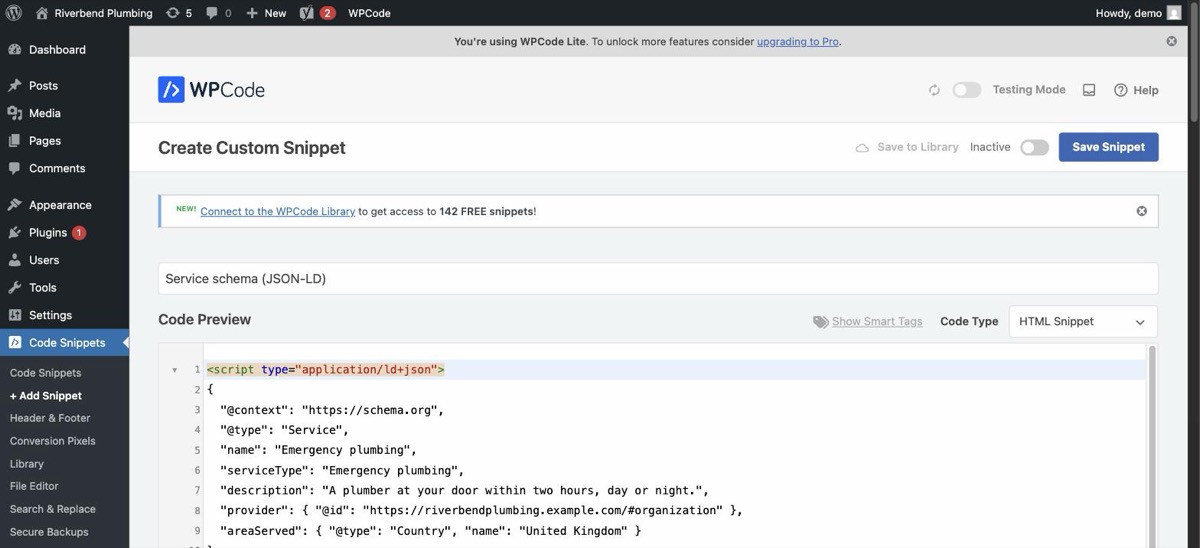Go to the Code Snippets list submenu
The width and height of the screenshot is (1200, 548).
tap(46, 373)
